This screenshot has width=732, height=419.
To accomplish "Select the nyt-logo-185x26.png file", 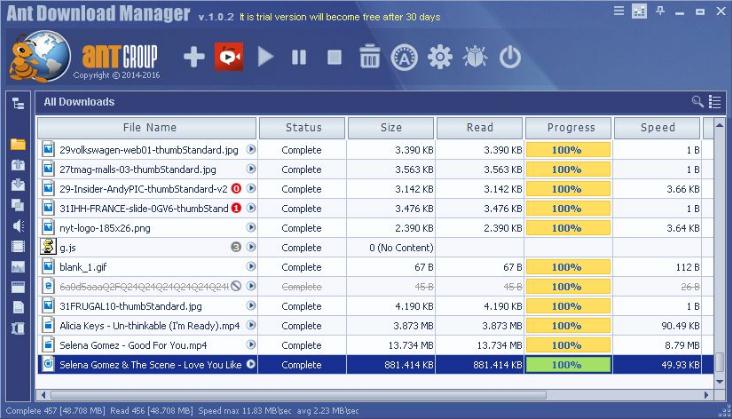I will [105, 228].
